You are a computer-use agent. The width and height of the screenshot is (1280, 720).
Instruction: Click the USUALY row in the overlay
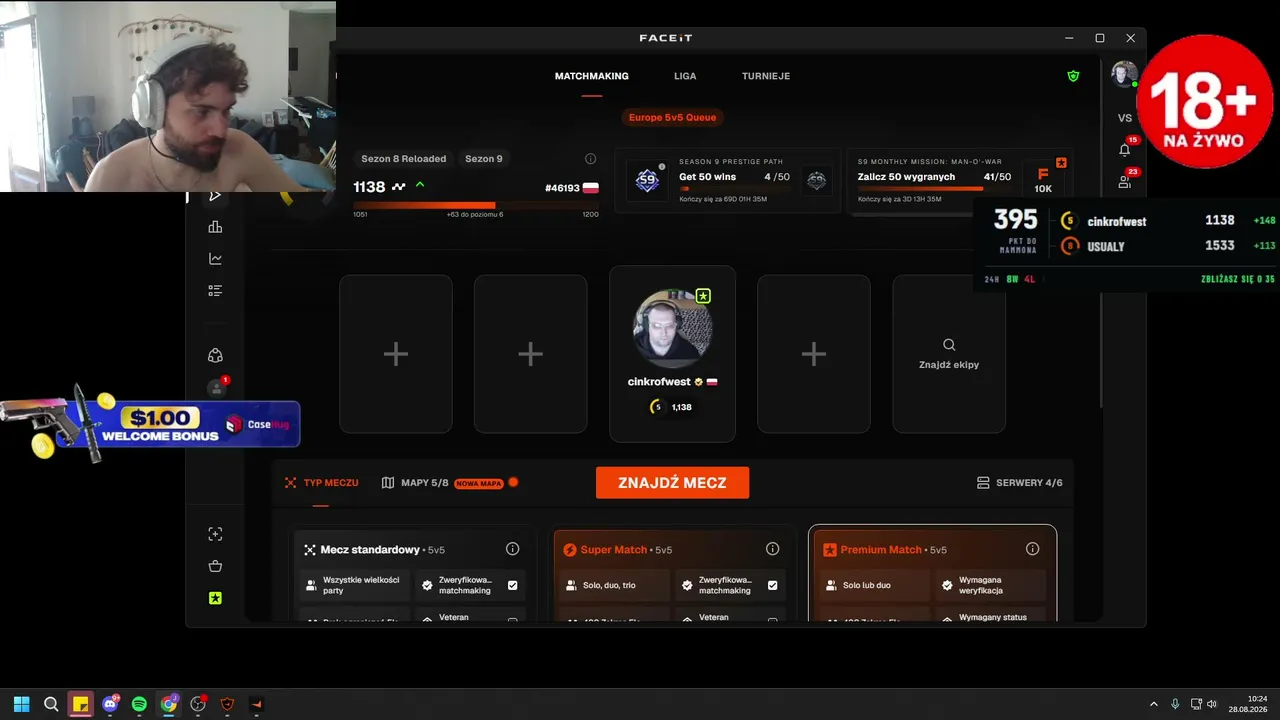(1167, 246)
